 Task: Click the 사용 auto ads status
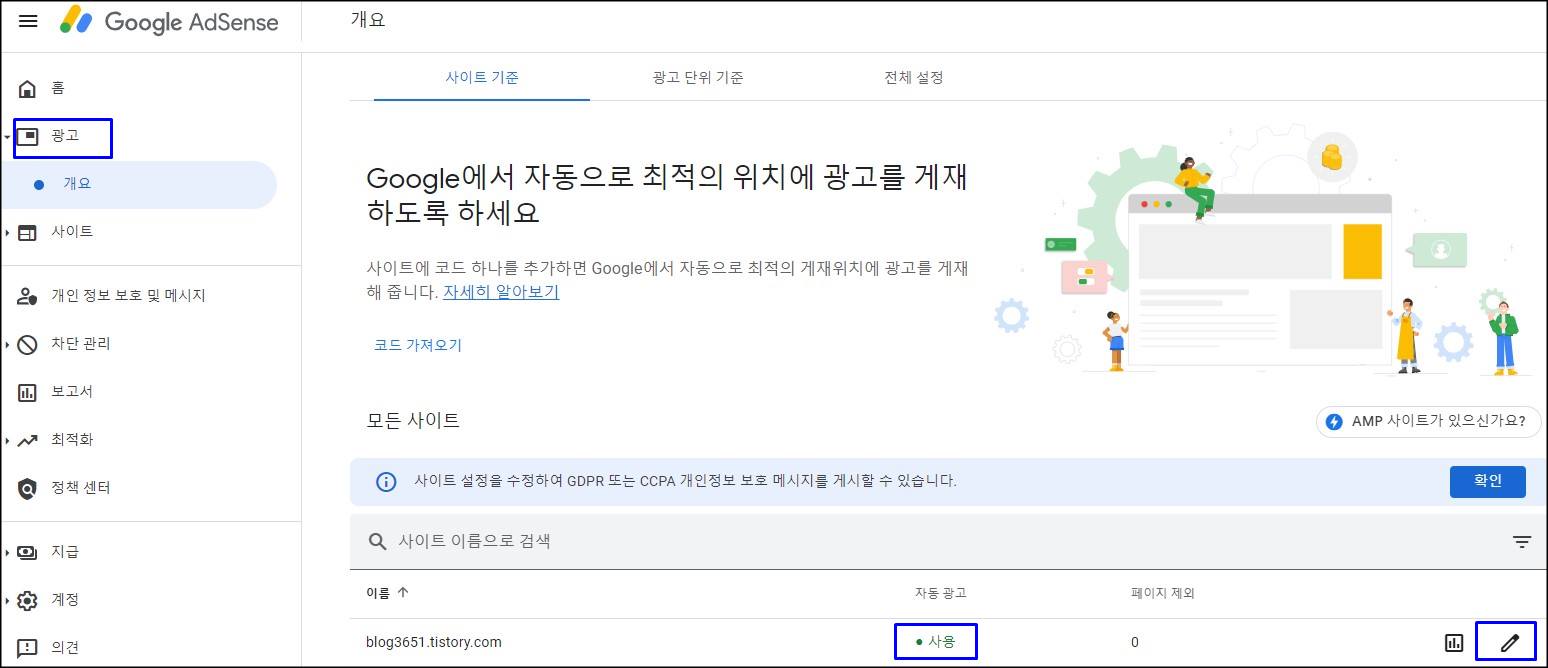click(x=935, y=642)
